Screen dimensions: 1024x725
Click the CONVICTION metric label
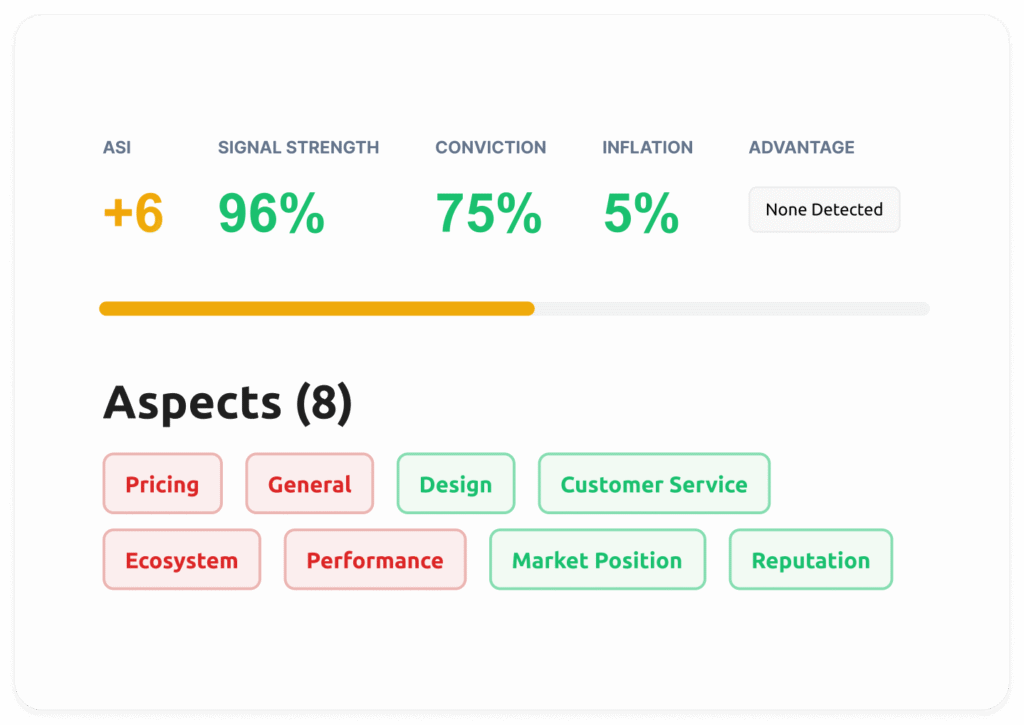[x=490, y=148]
